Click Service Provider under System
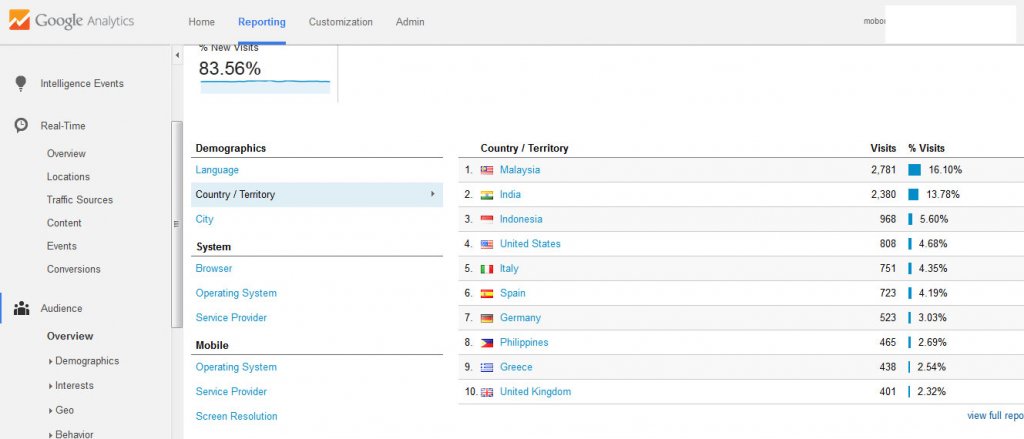The width and height of the screenshot is (1024, 439). tap(231, 318)
